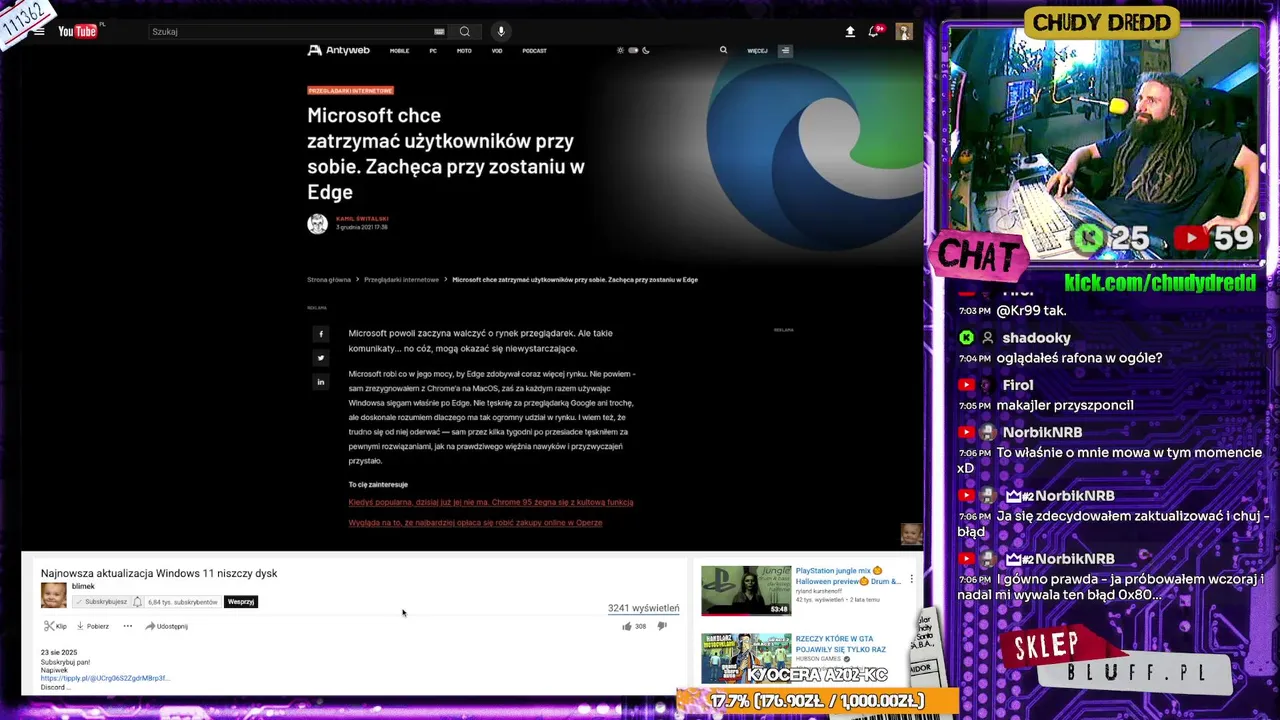This screenshot has height=720, width=1280.
Task: Share article on Twitter
Action: (x=321, y=358)
